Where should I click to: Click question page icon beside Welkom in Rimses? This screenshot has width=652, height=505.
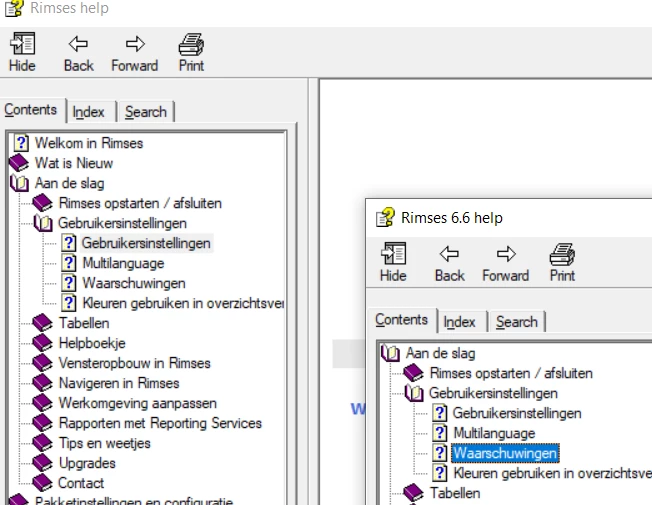(21, 143)
